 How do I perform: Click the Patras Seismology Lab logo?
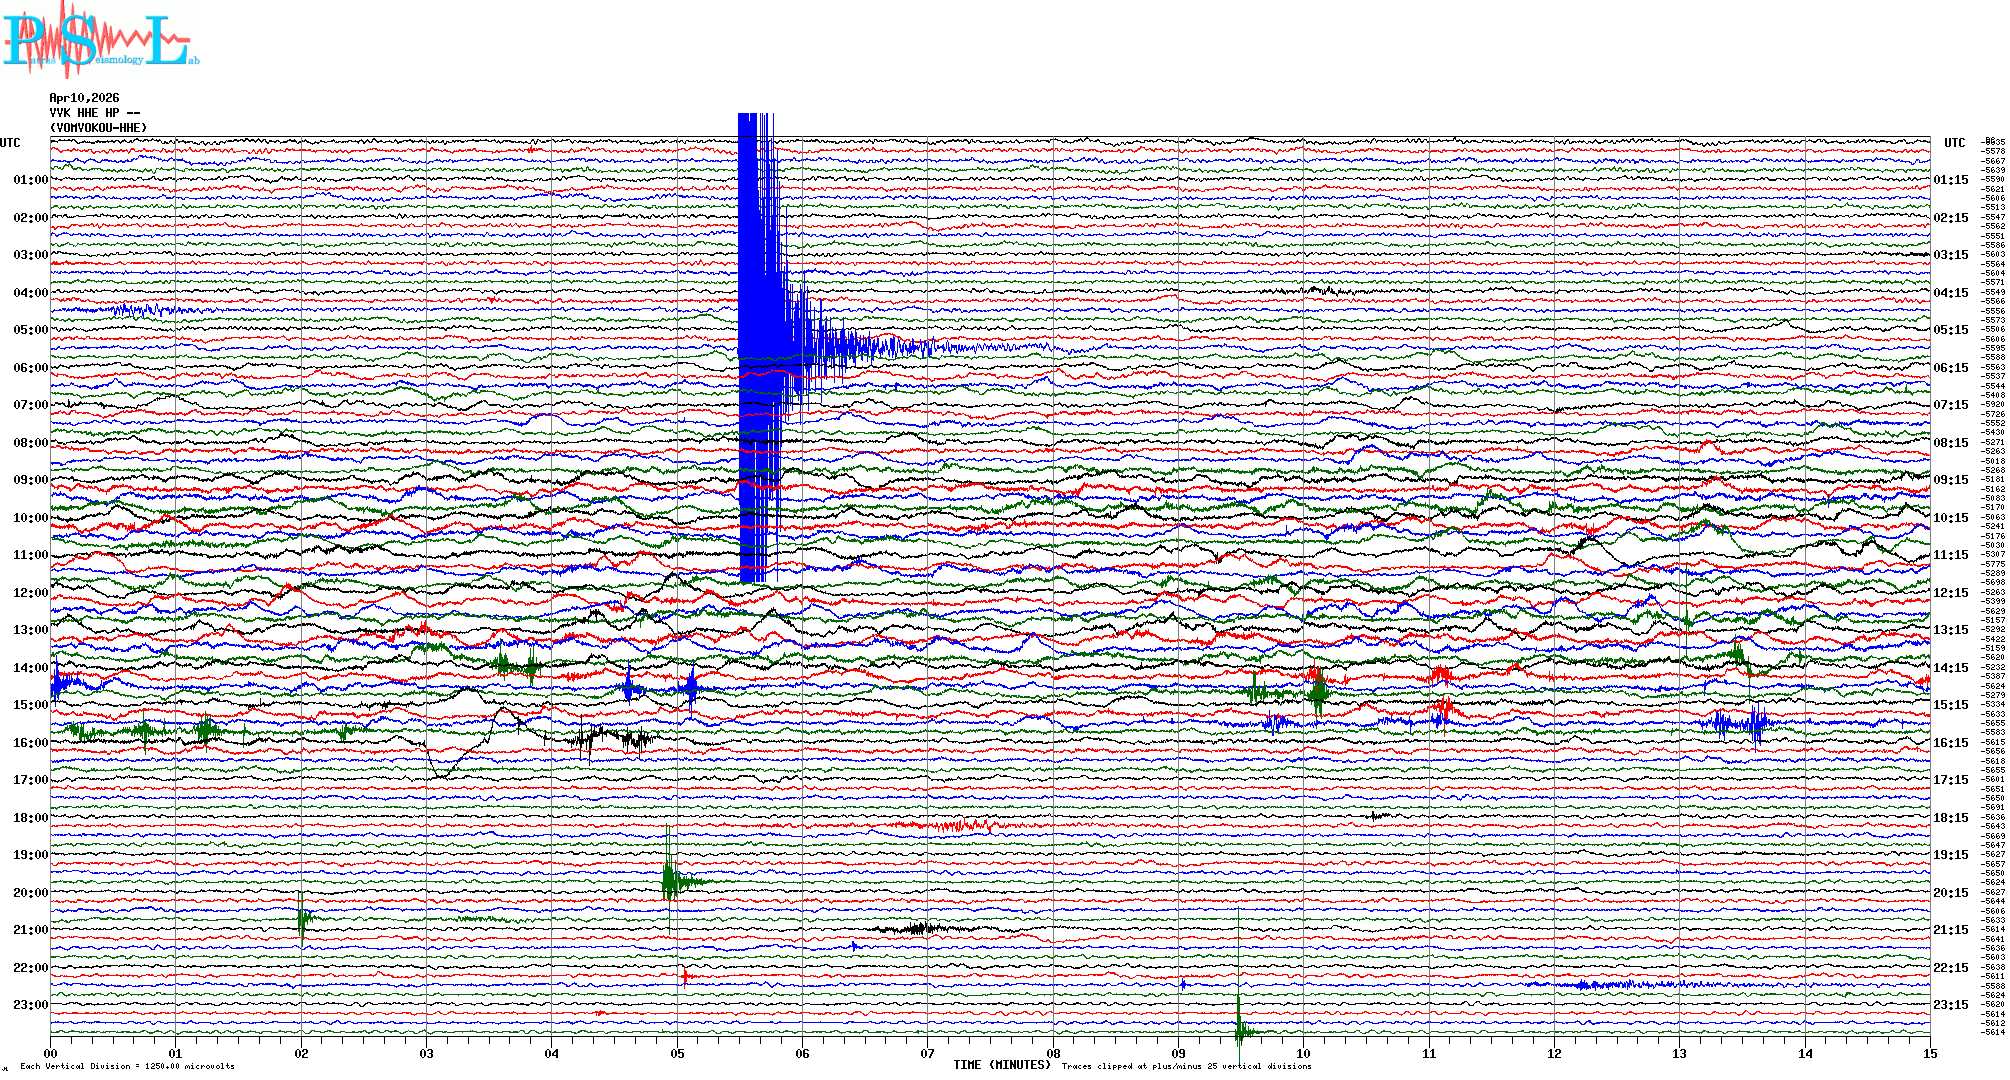100,40
